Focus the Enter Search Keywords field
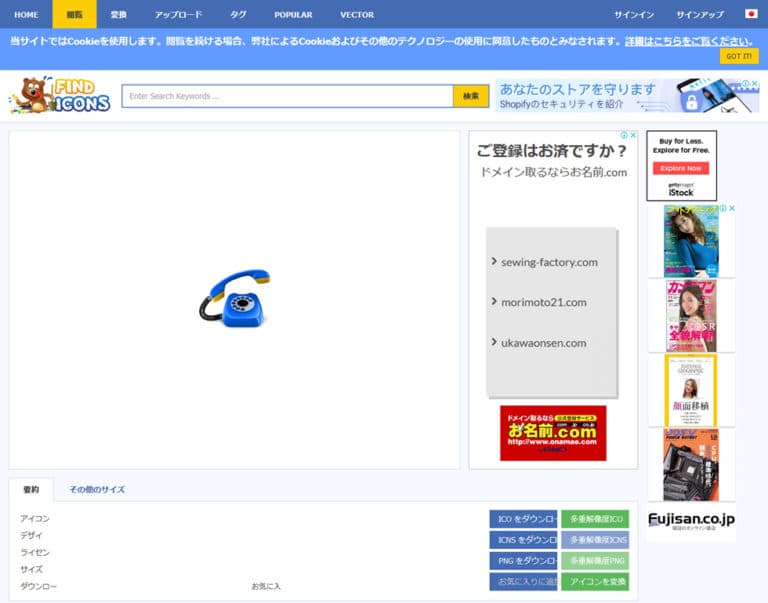Screen dimensions: 768x603 [287, 96]
